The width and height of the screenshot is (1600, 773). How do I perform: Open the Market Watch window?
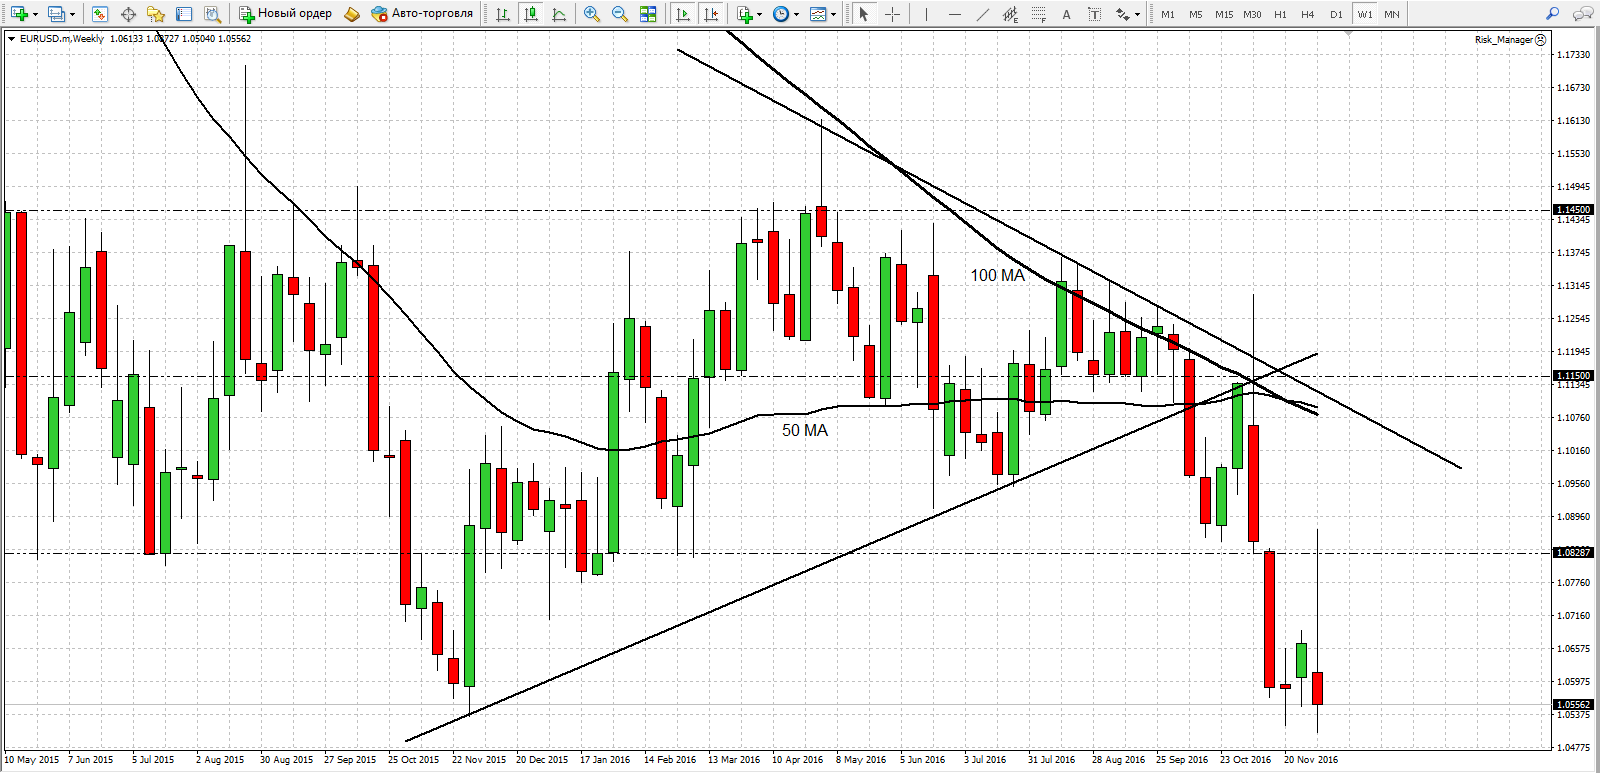coord(99,14)
